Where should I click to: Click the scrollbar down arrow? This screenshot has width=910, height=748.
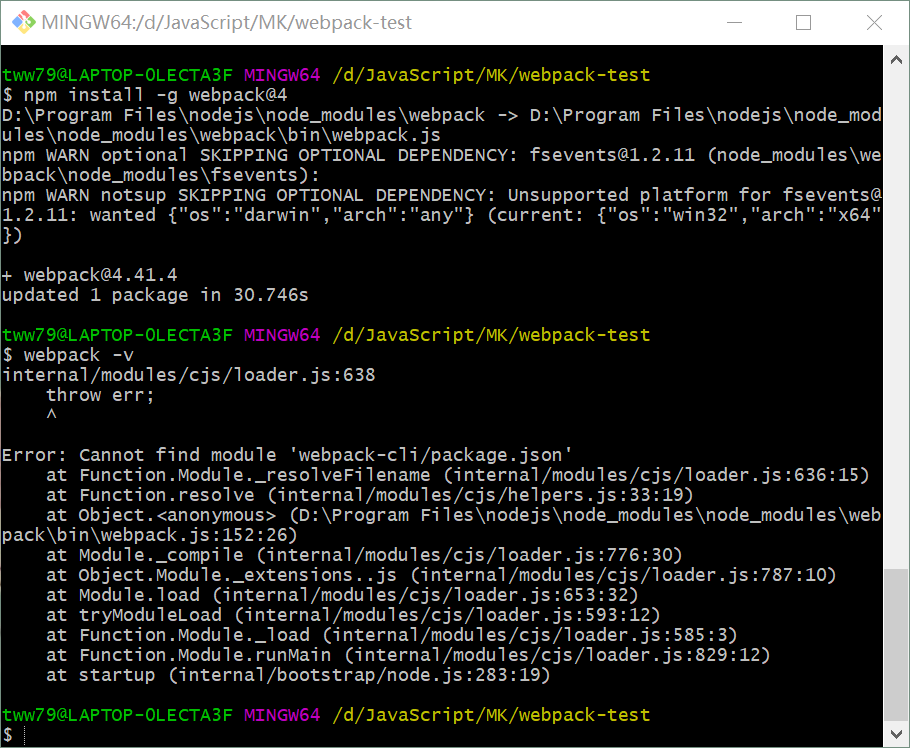pos(896,733)
